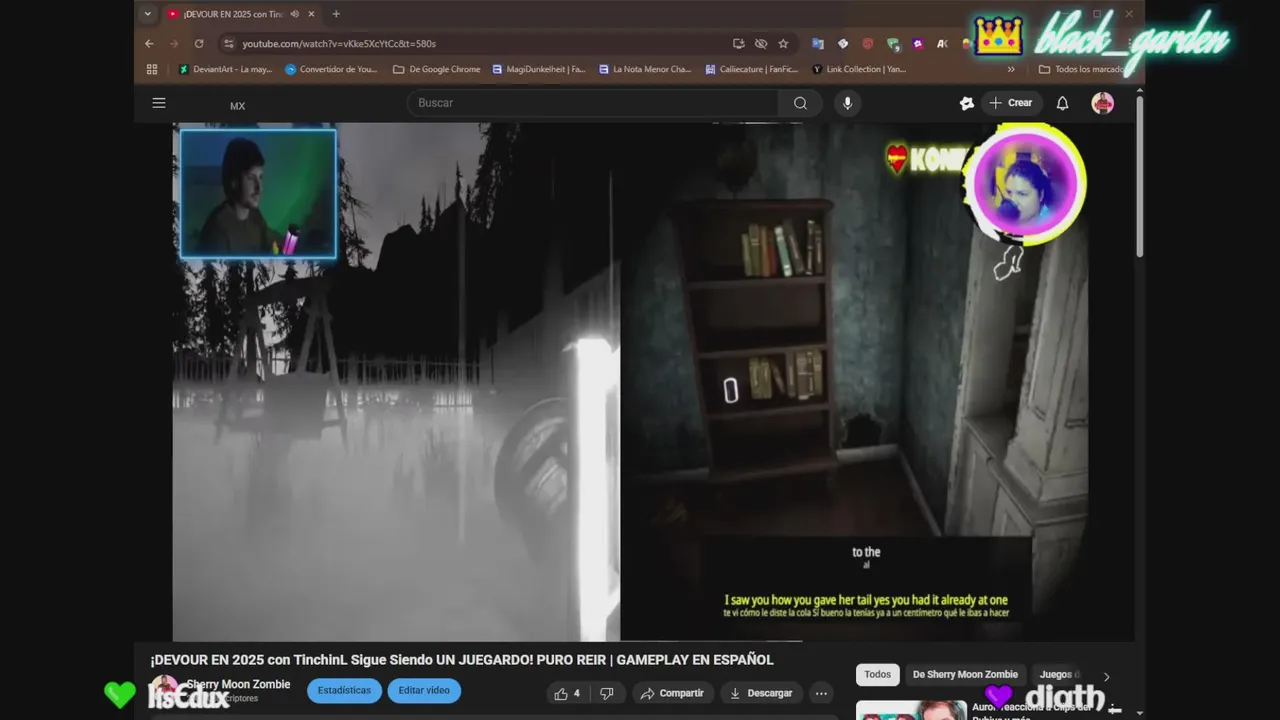Viewport: 1280px width, 720px height.
Task: Open a new browser tab
Action: 336,14
